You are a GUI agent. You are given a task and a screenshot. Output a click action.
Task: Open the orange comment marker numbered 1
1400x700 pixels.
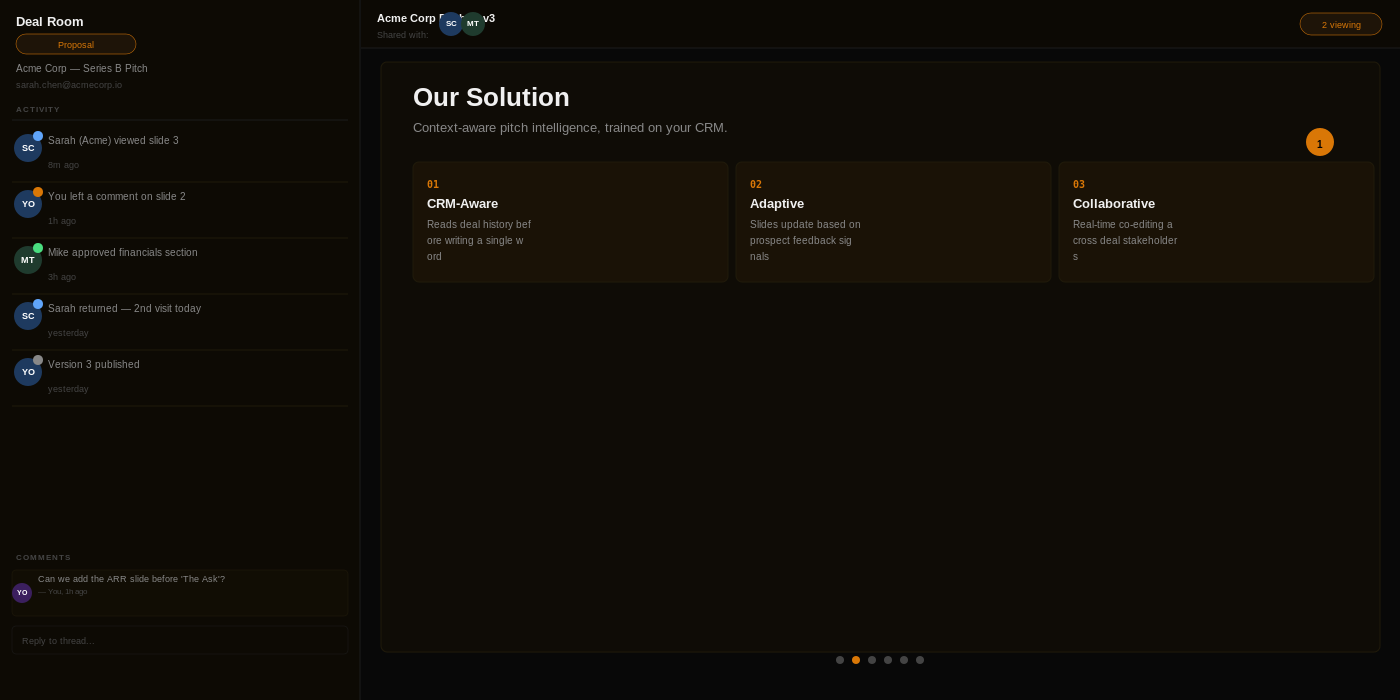[1320, 142]
